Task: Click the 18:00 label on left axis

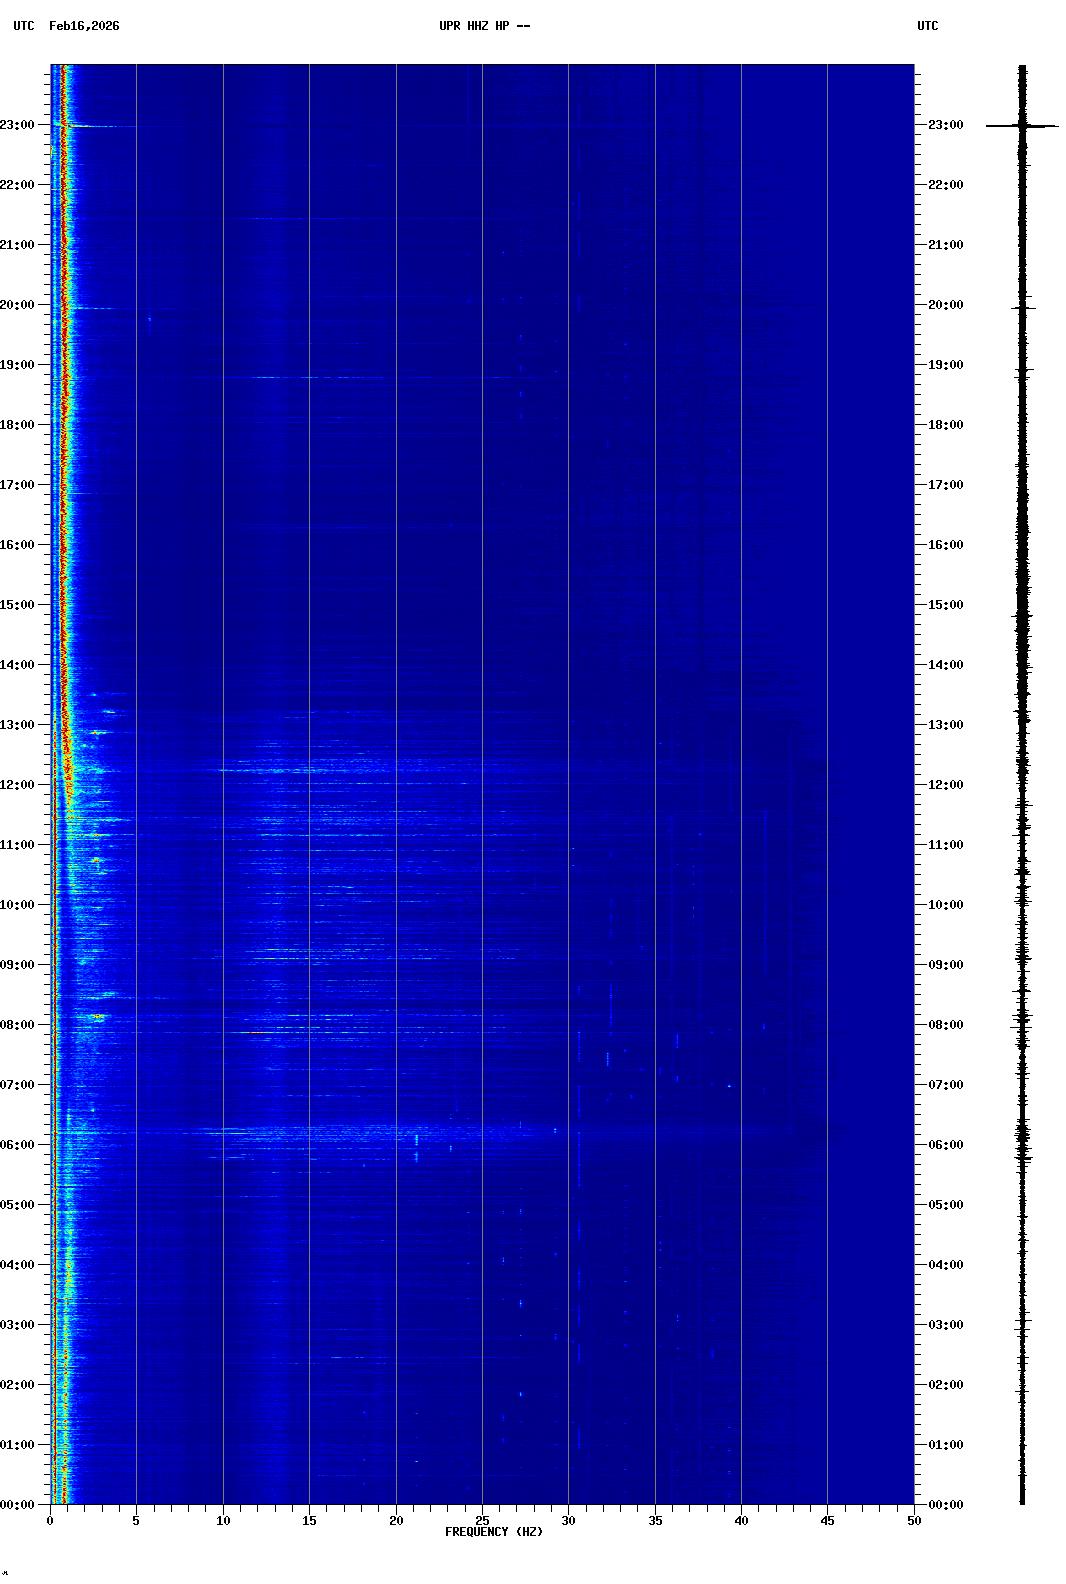Action: (x=17, y=425)
